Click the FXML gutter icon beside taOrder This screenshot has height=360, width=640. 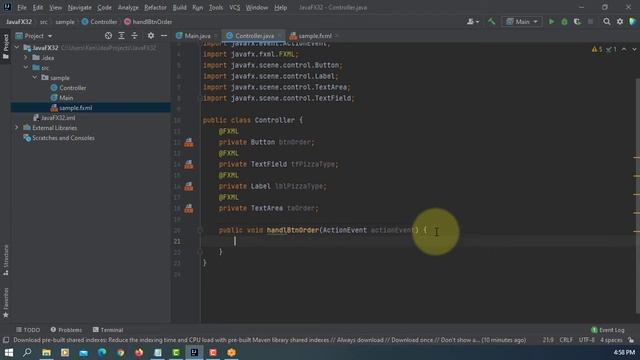(x=189, y=209)
